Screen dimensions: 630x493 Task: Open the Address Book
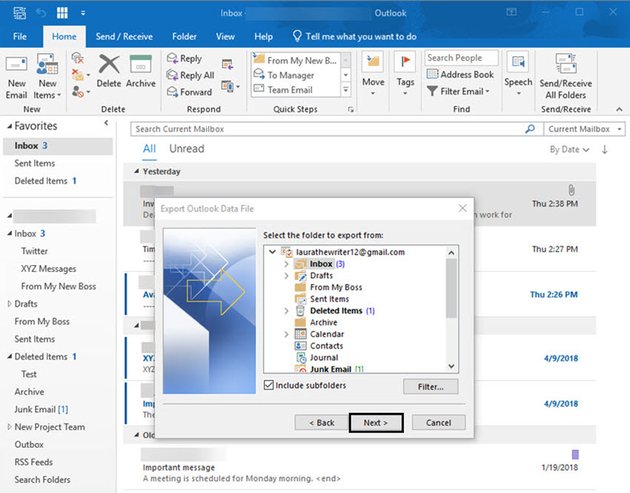coord(460,74)
